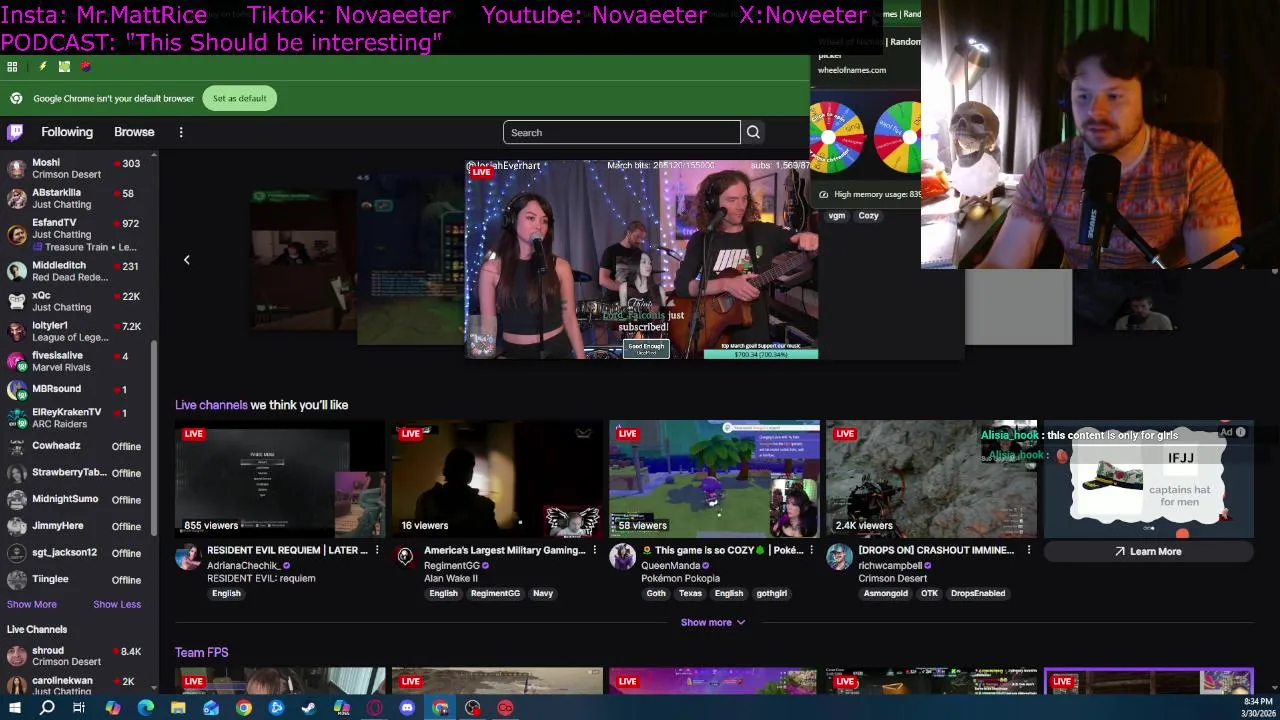Open options for RESIDENT EVIL REQUIEM stream
Image resolution: width=1280 pixels, height=720 pixels.
pyautogui.click(x=377, y=550)
